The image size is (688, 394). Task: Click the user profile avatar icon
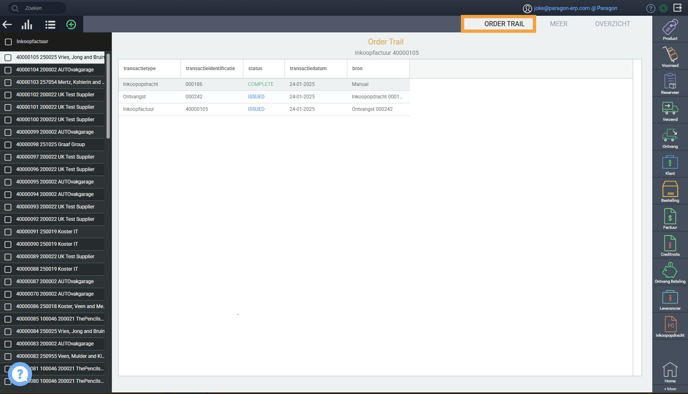[x=527, y=8]
